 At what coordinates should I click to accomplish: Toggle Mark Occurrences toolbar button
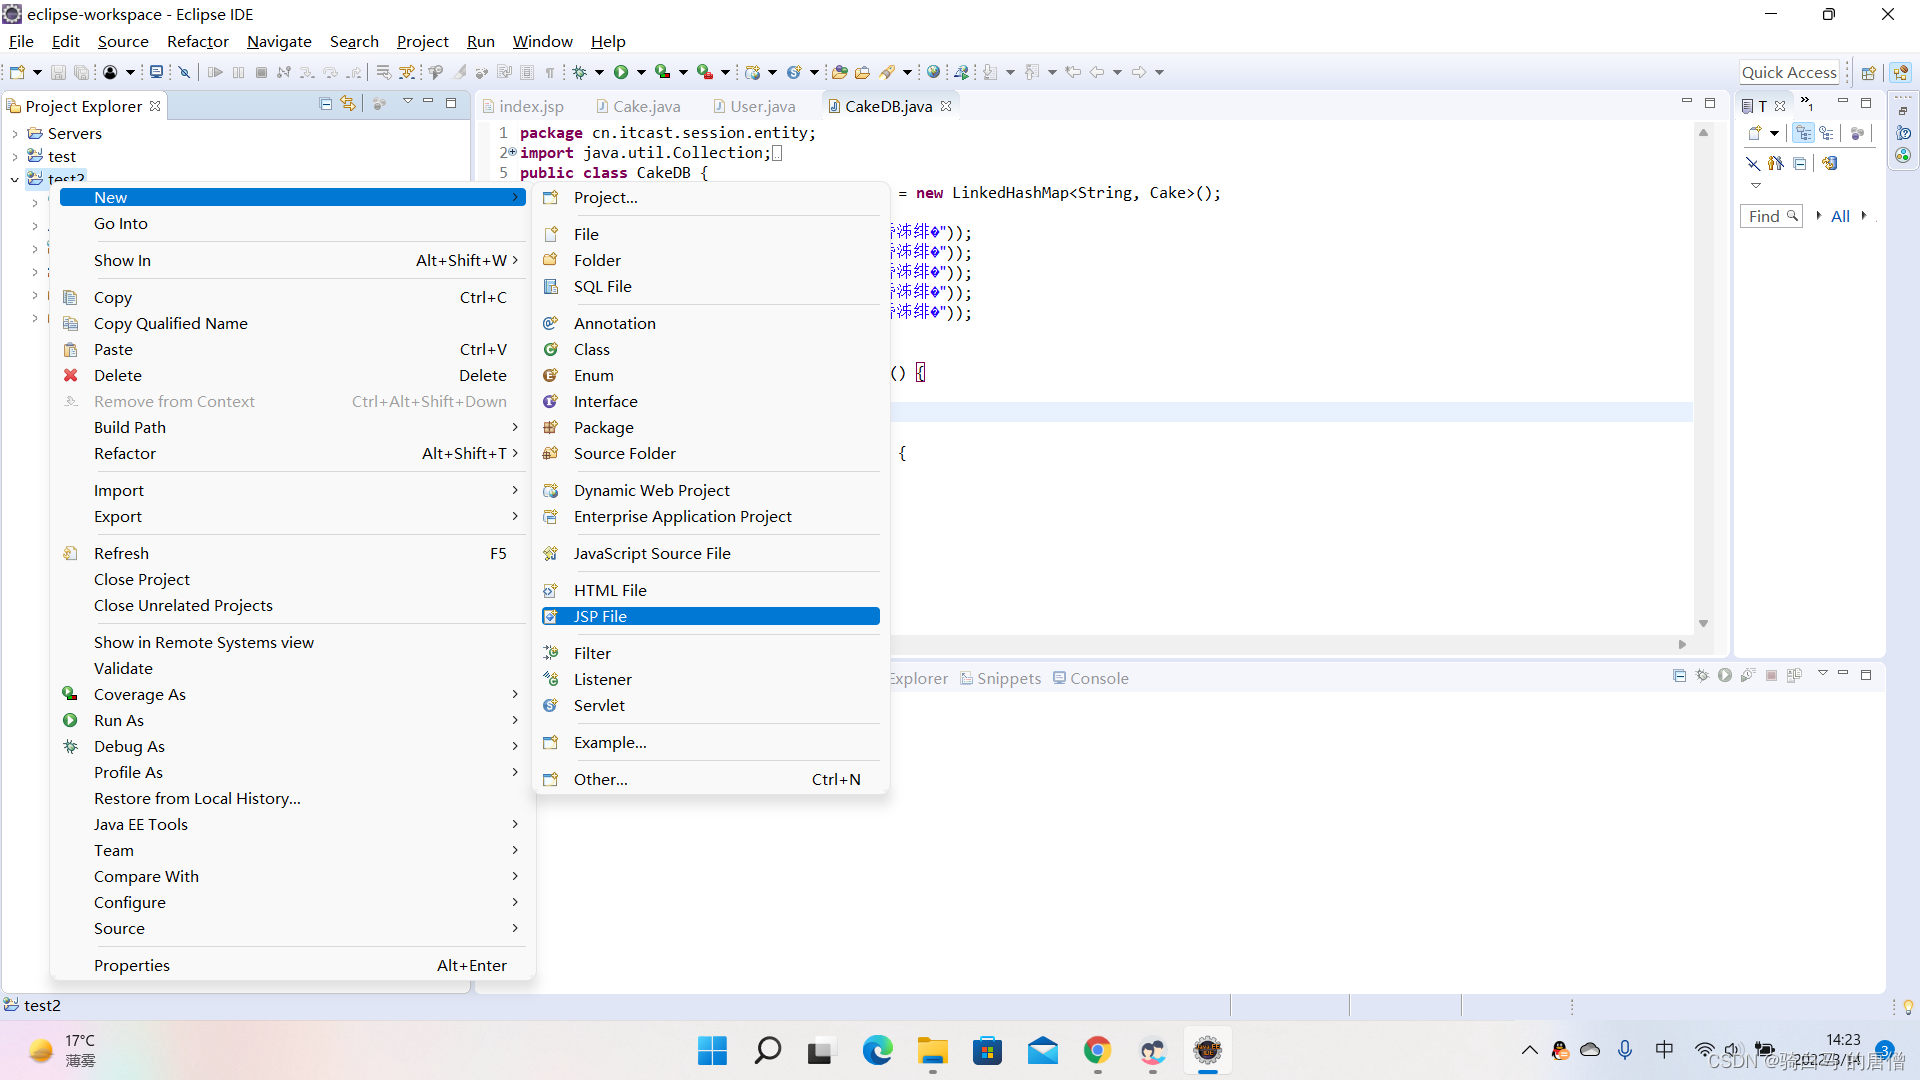pos(459,72)
